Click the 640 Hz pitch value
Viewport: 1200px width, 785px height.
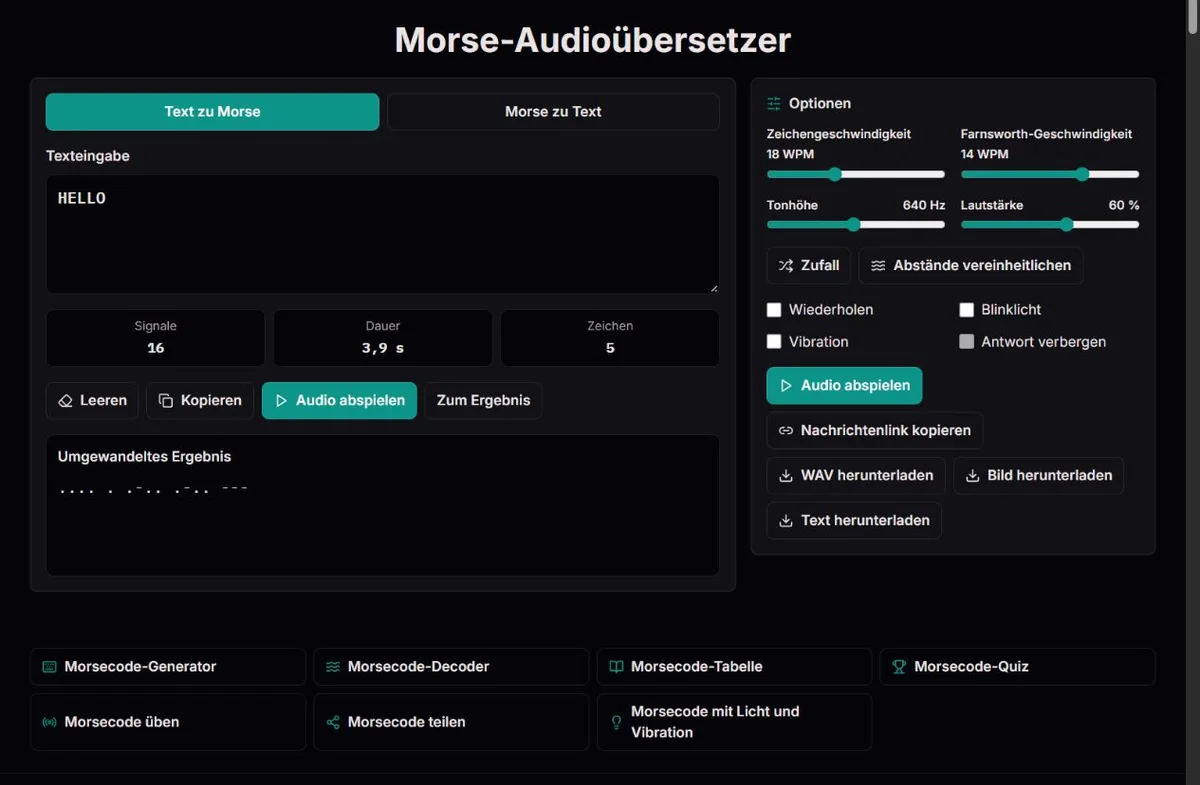click(924, 205)
